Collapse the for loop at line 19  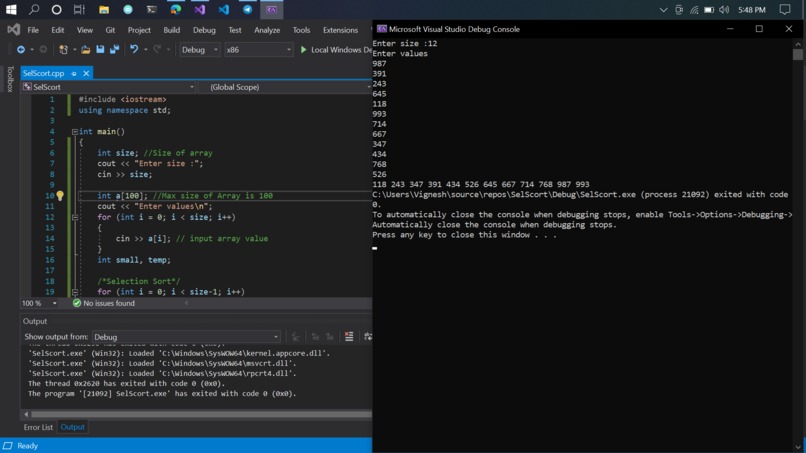[x=75, y=292]
